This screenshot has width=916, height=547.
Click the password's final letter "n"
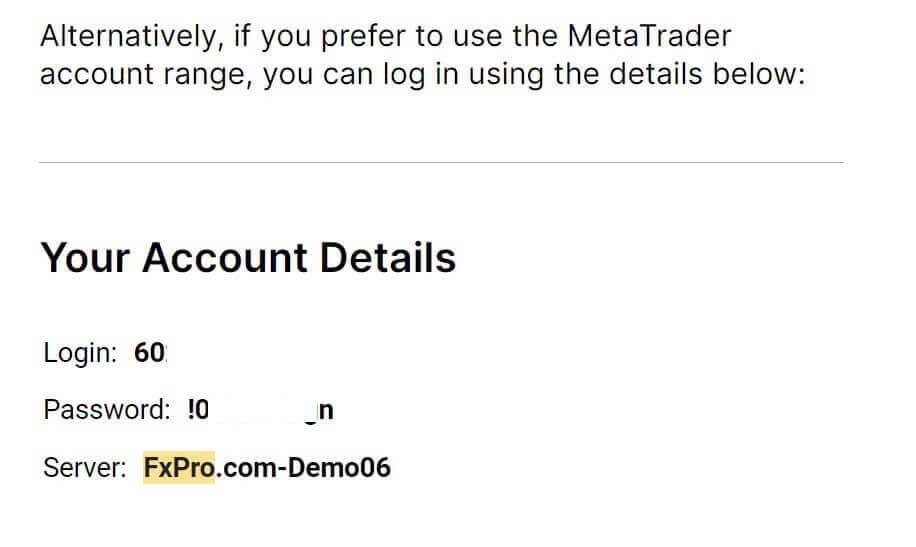pyautogui.click(x=325, y=410)
